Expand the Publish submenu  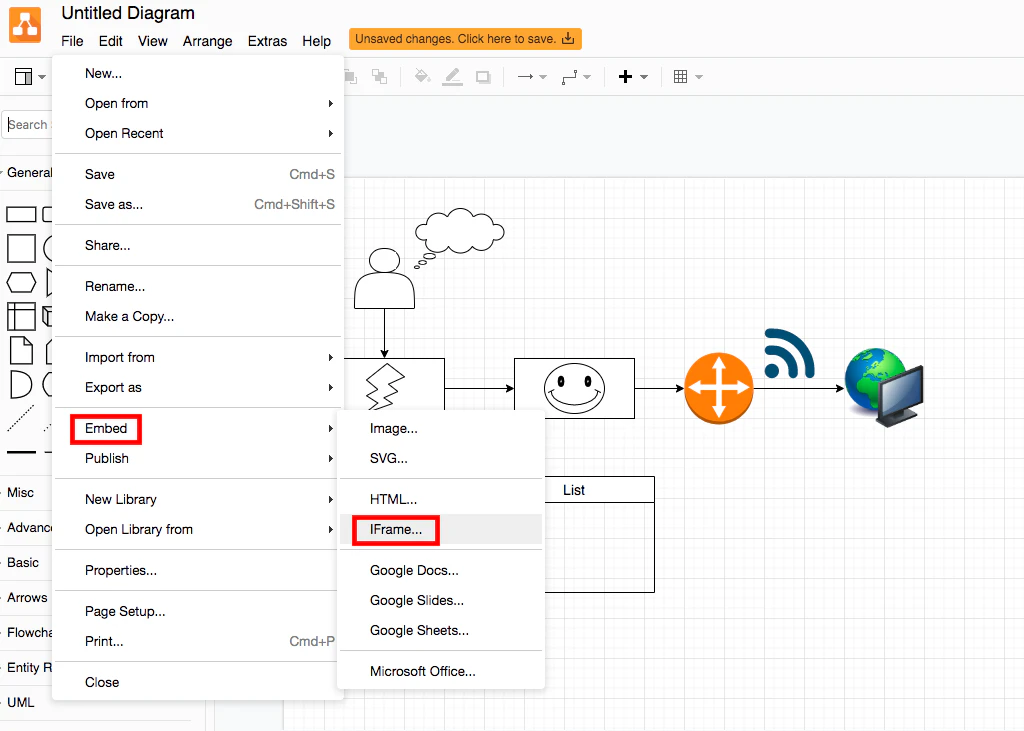point(197,459)
